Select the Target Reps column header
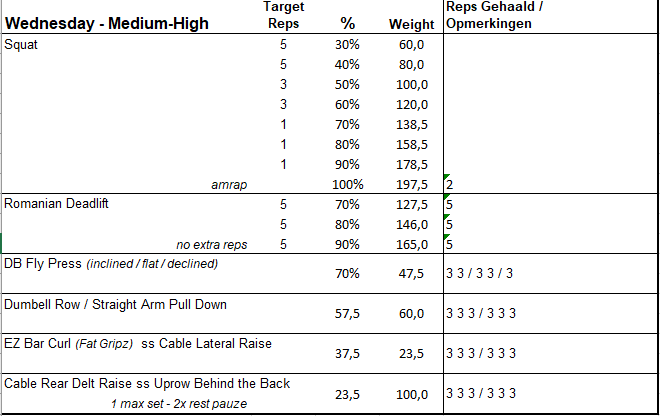The height and width of the screenshot is (416, 660). pos(284,15)
